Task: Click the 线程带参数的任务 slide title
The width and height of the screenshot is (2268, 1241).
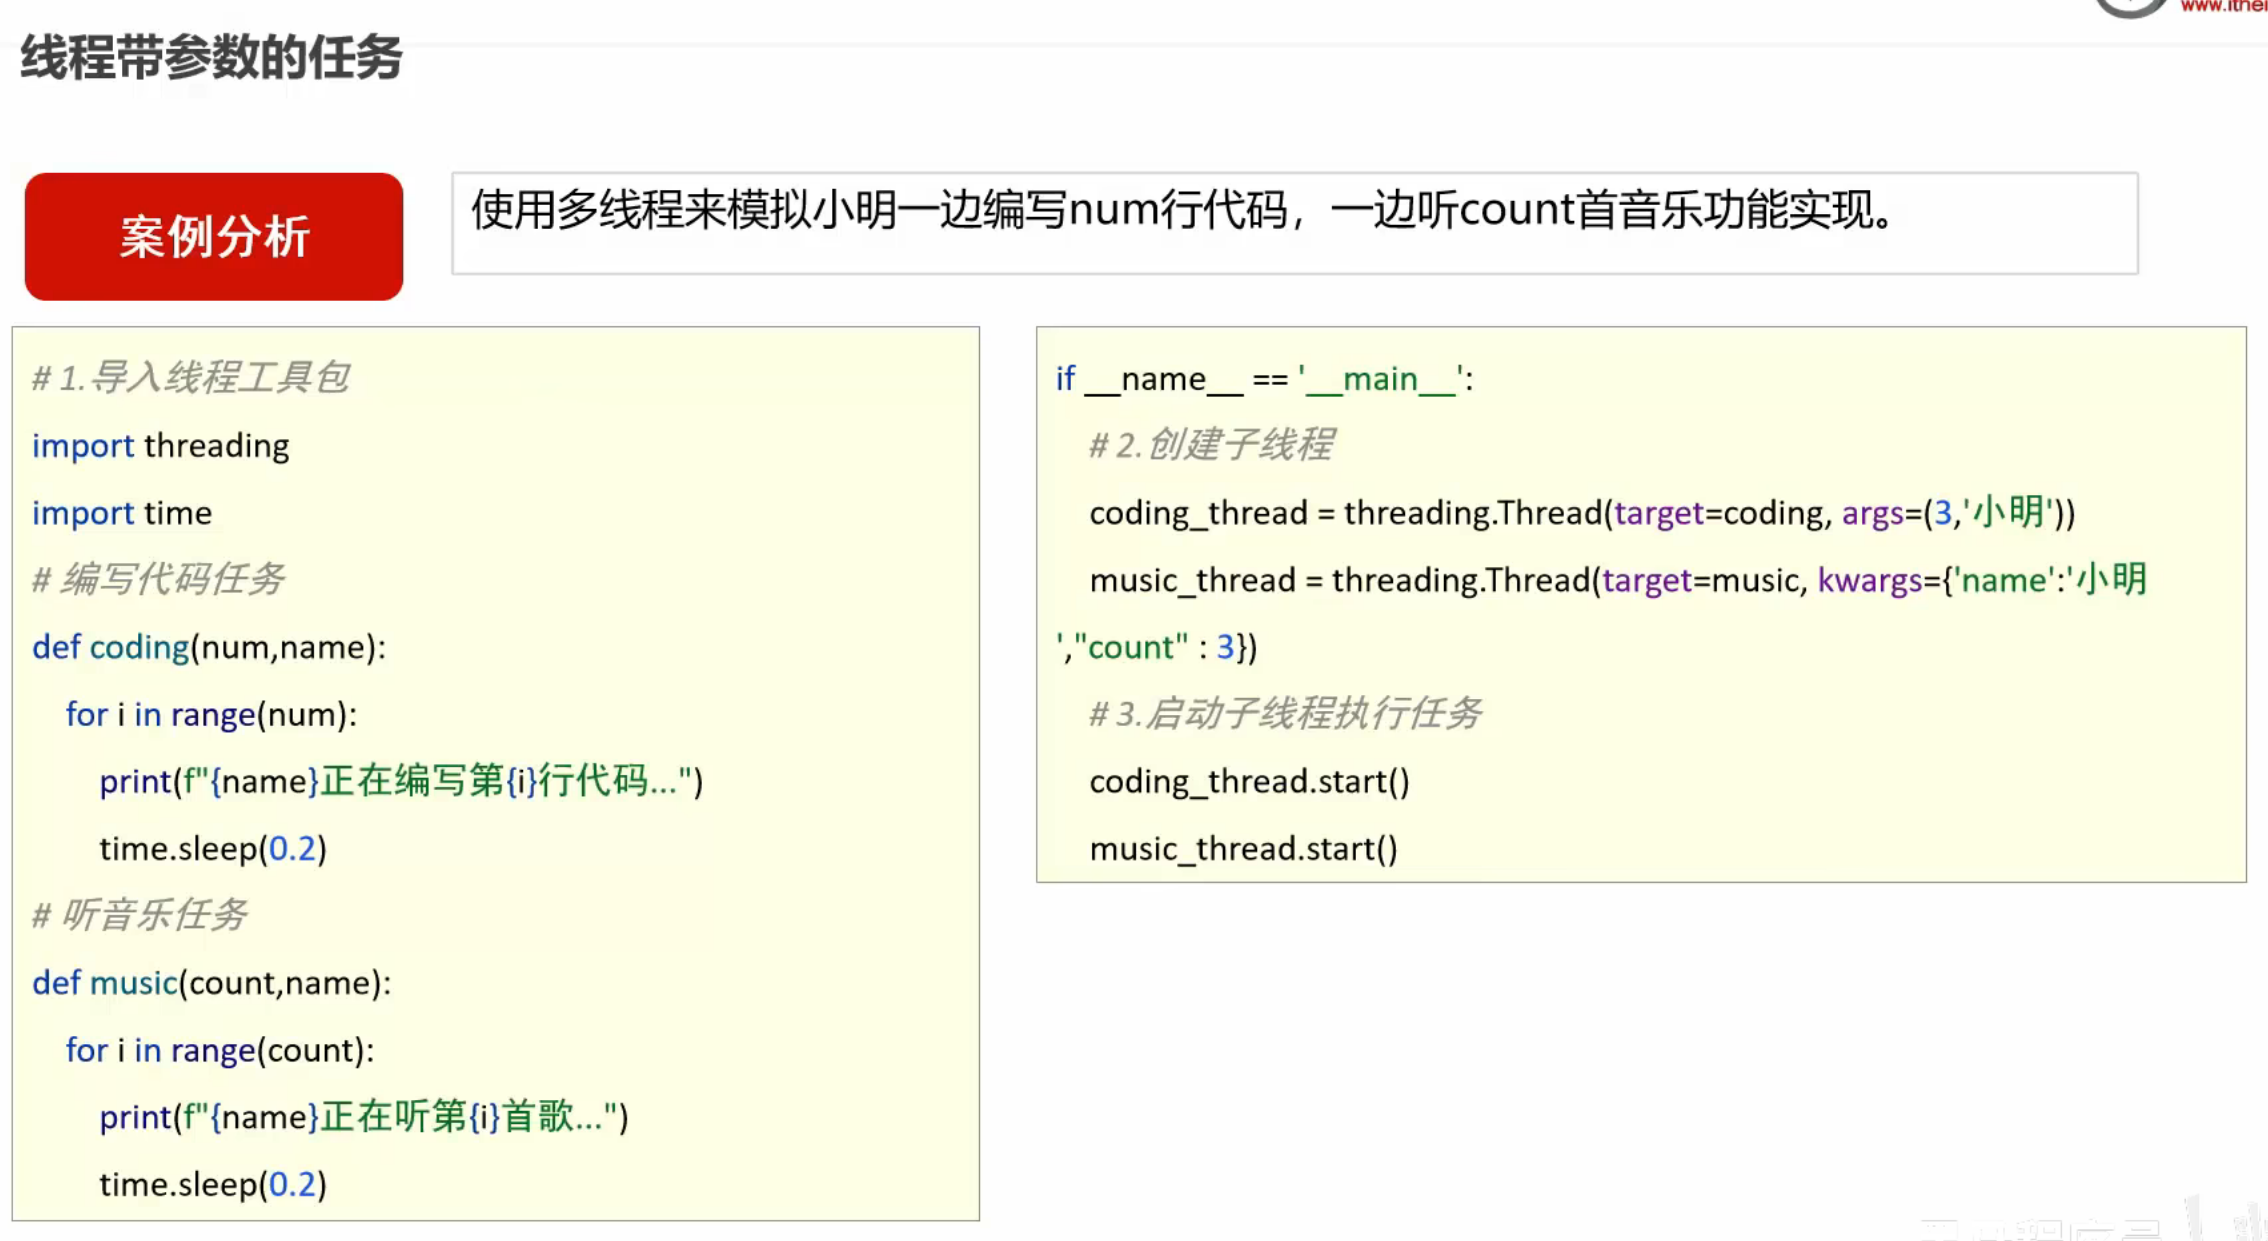Action: [x=211, y=57]
